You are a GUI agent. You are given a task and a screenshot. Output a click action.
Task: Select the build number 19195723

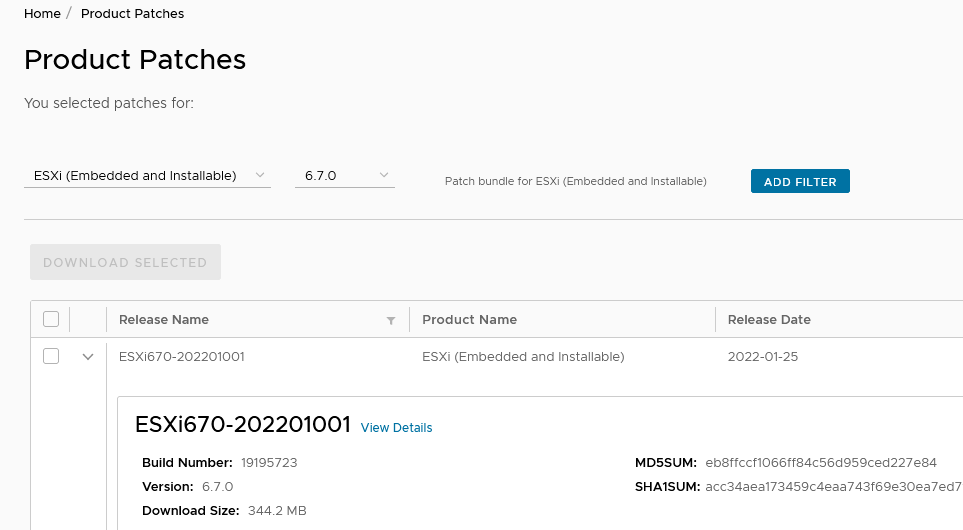click(x=269, y=462)
